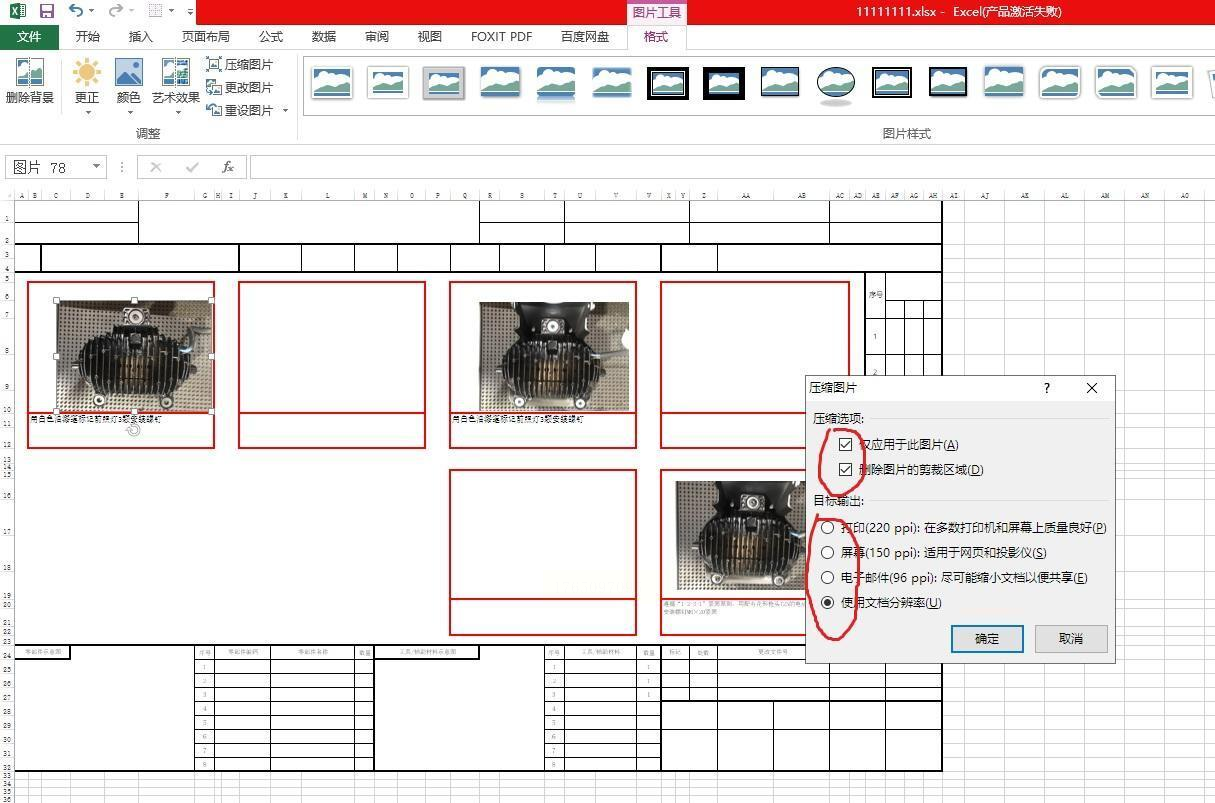Switch to the 页面布局 ribbon tab
Screen dimensions: 1215x803
[x=205, y=37]
